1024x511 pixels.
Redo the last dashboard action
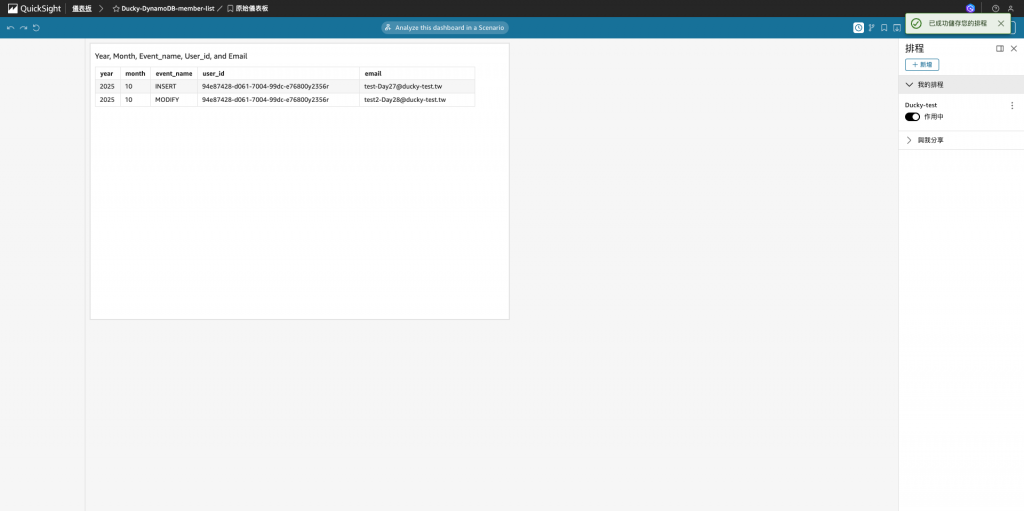click(24, 28)
